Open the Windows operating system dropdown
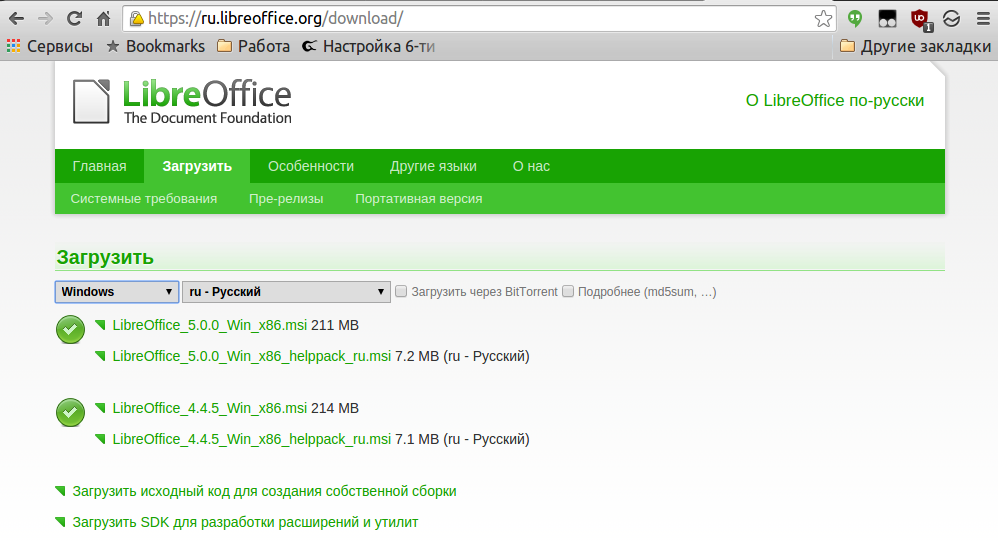This screenshot has height=541, width=998. (x=116, y=292)
